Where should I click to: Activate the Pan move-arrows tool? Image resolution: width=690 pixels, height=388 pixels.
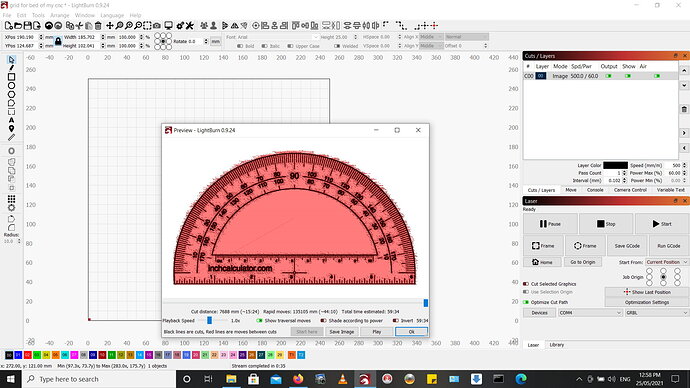click(110, 26)
